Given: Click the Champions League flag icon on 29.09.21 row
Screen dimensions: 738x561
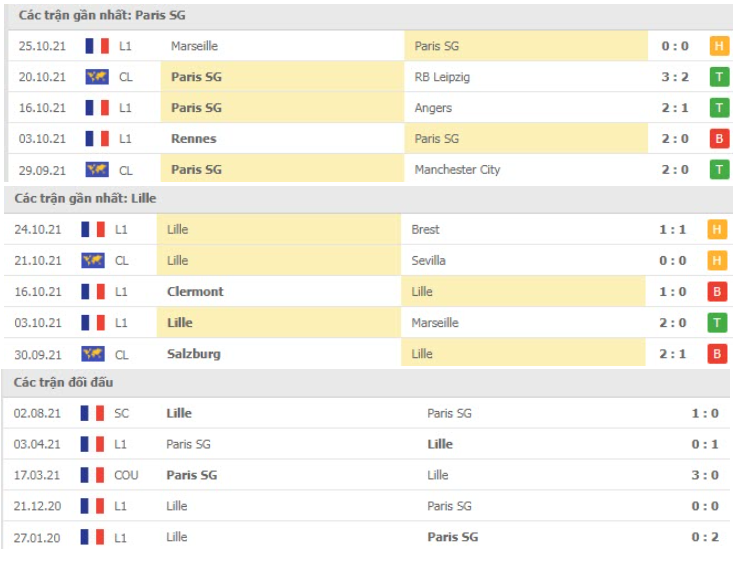Looking at the screenshot, I should 97,170.
